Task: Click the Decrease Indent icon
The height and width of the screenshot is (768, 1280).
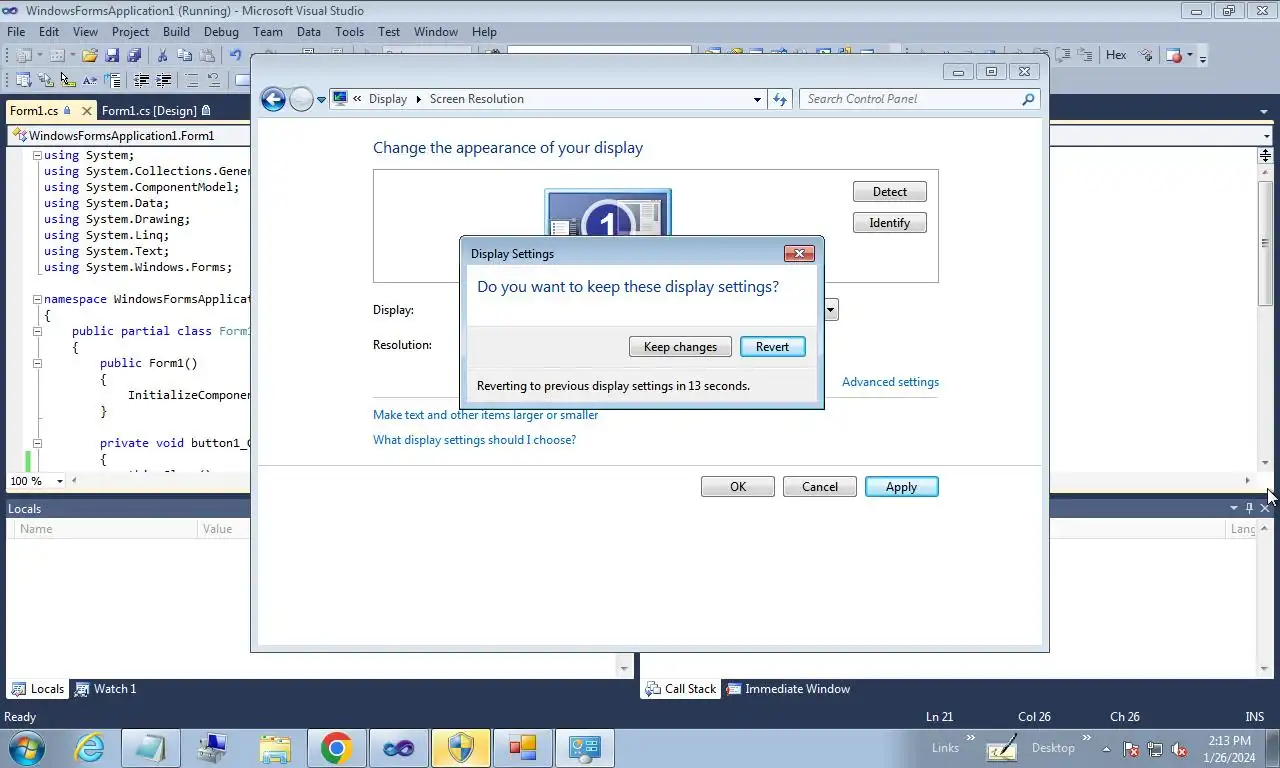Action: pyautogui.click(x=141, y=79)
